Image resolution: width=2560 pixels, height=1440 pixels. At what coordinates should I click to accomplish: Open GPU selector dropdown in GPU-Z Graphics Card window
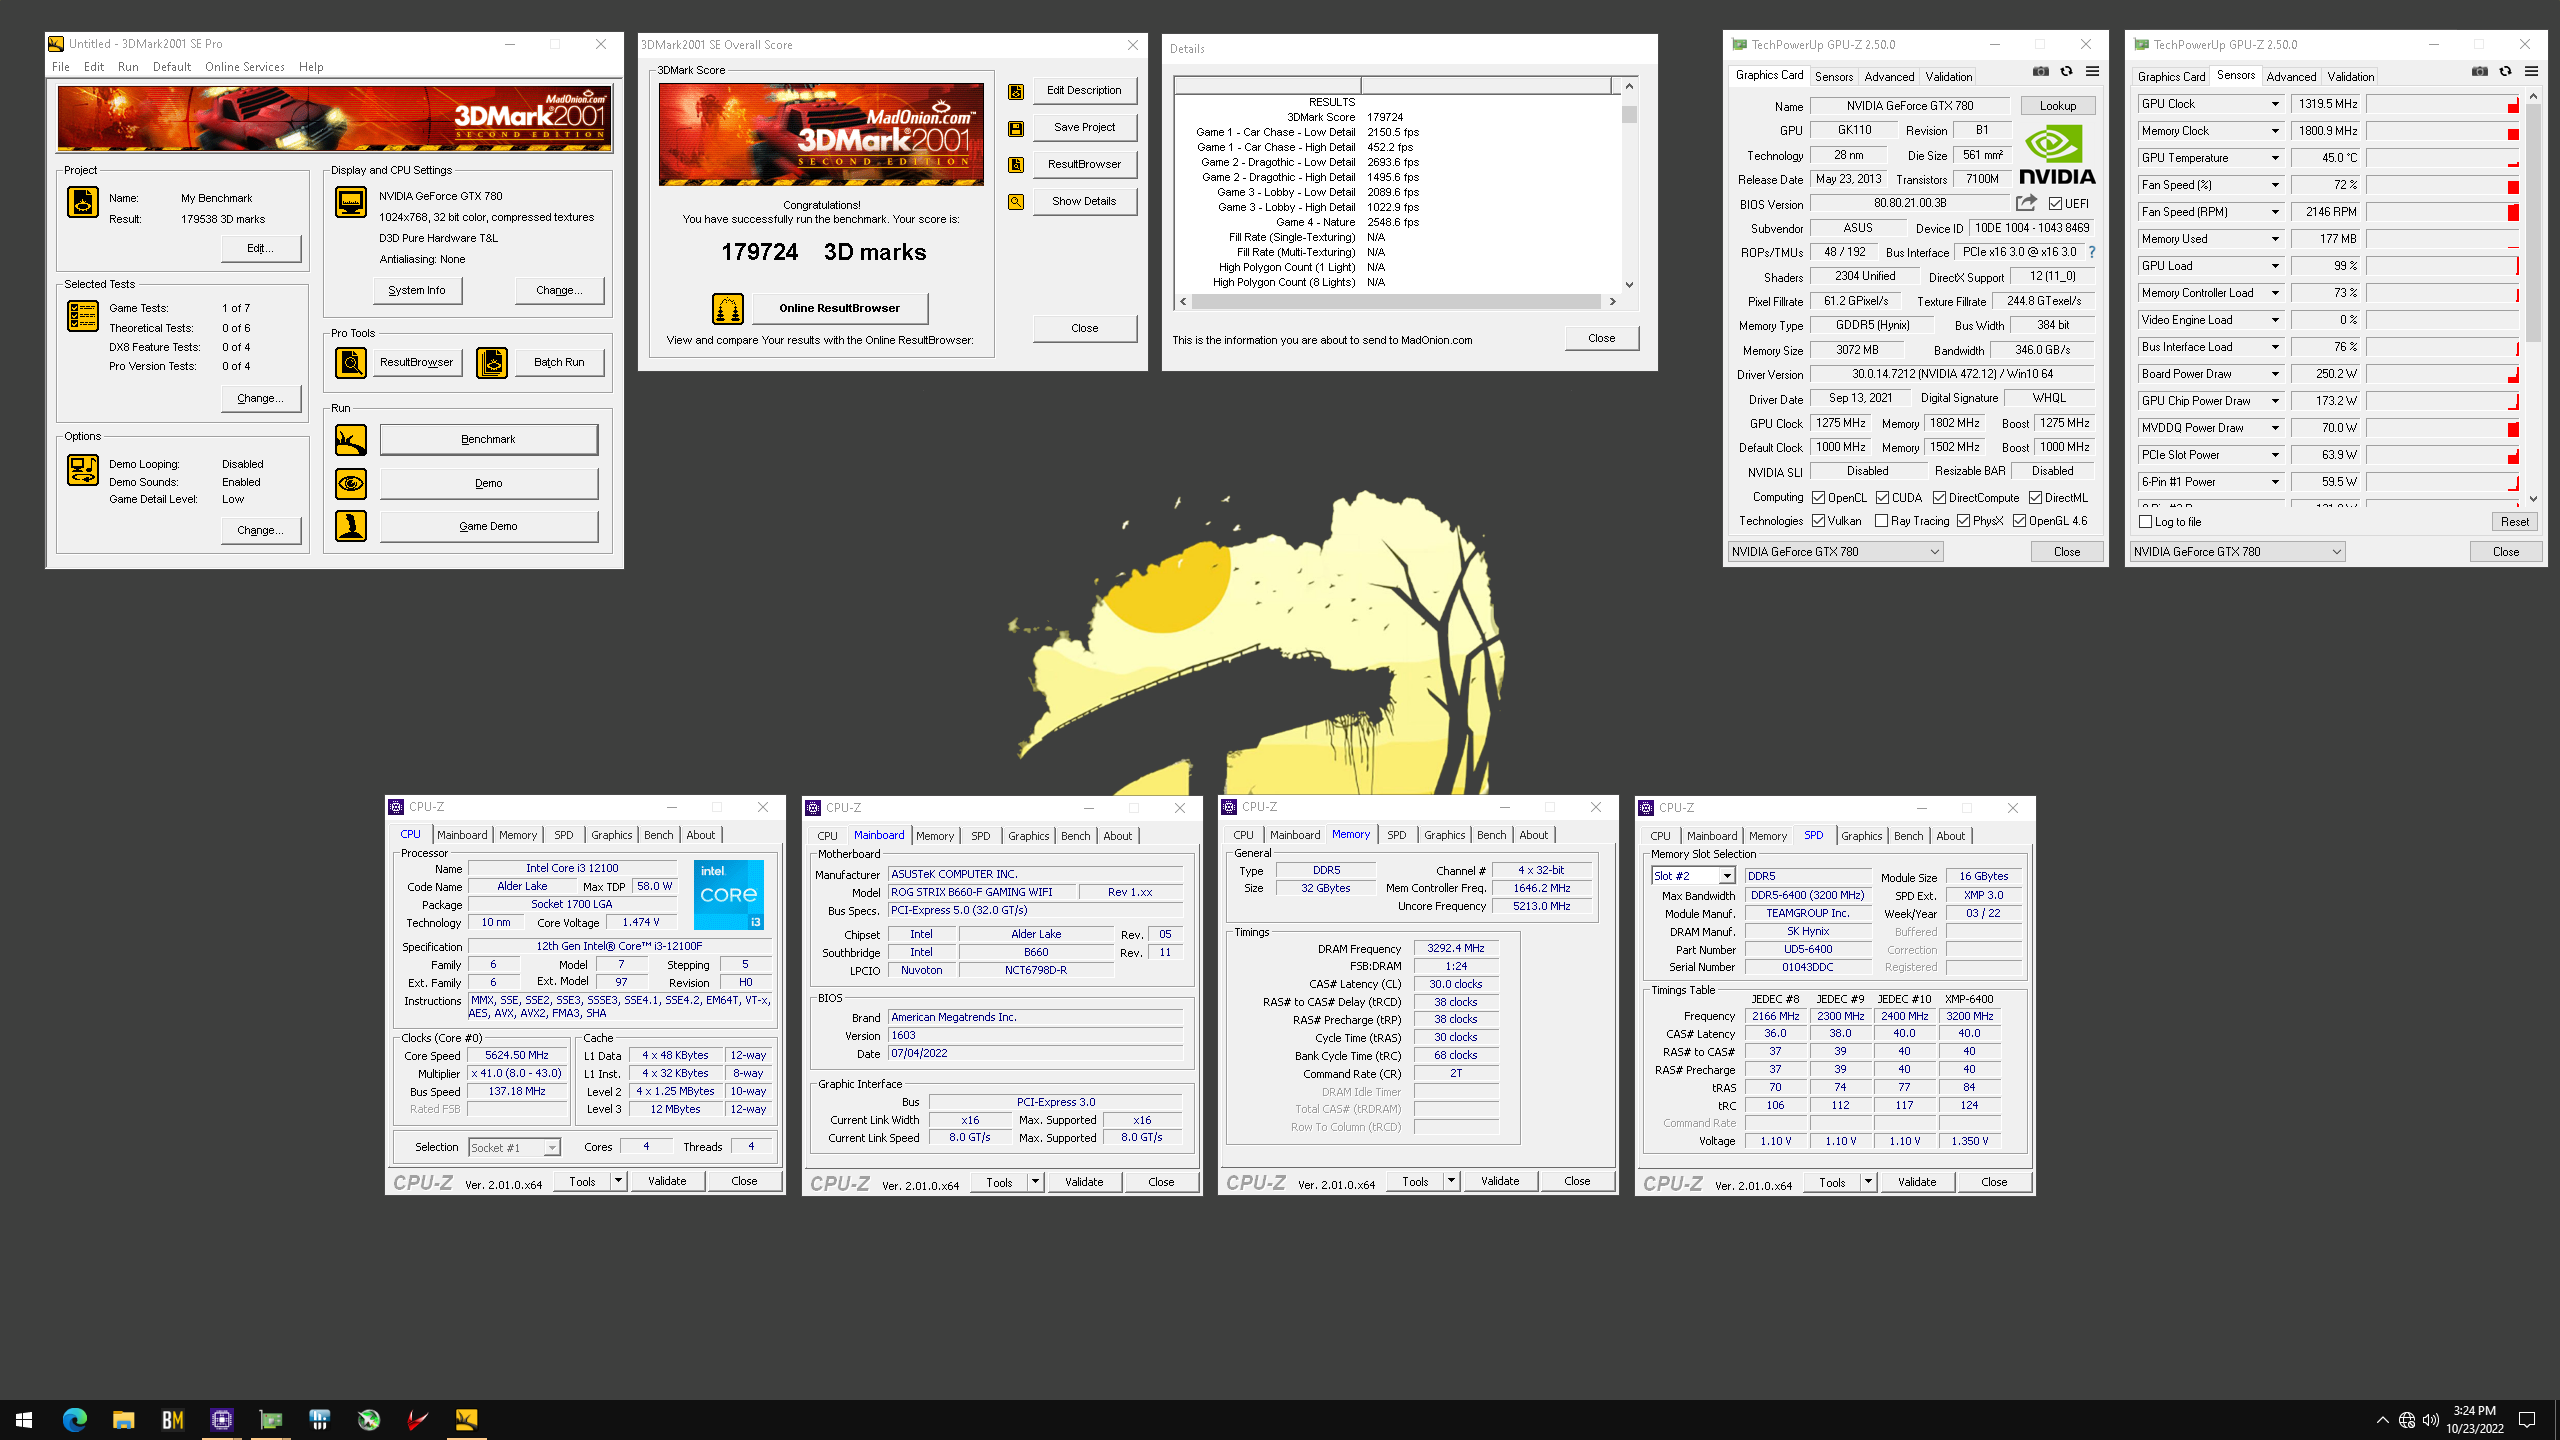(x=1836, y=552)
